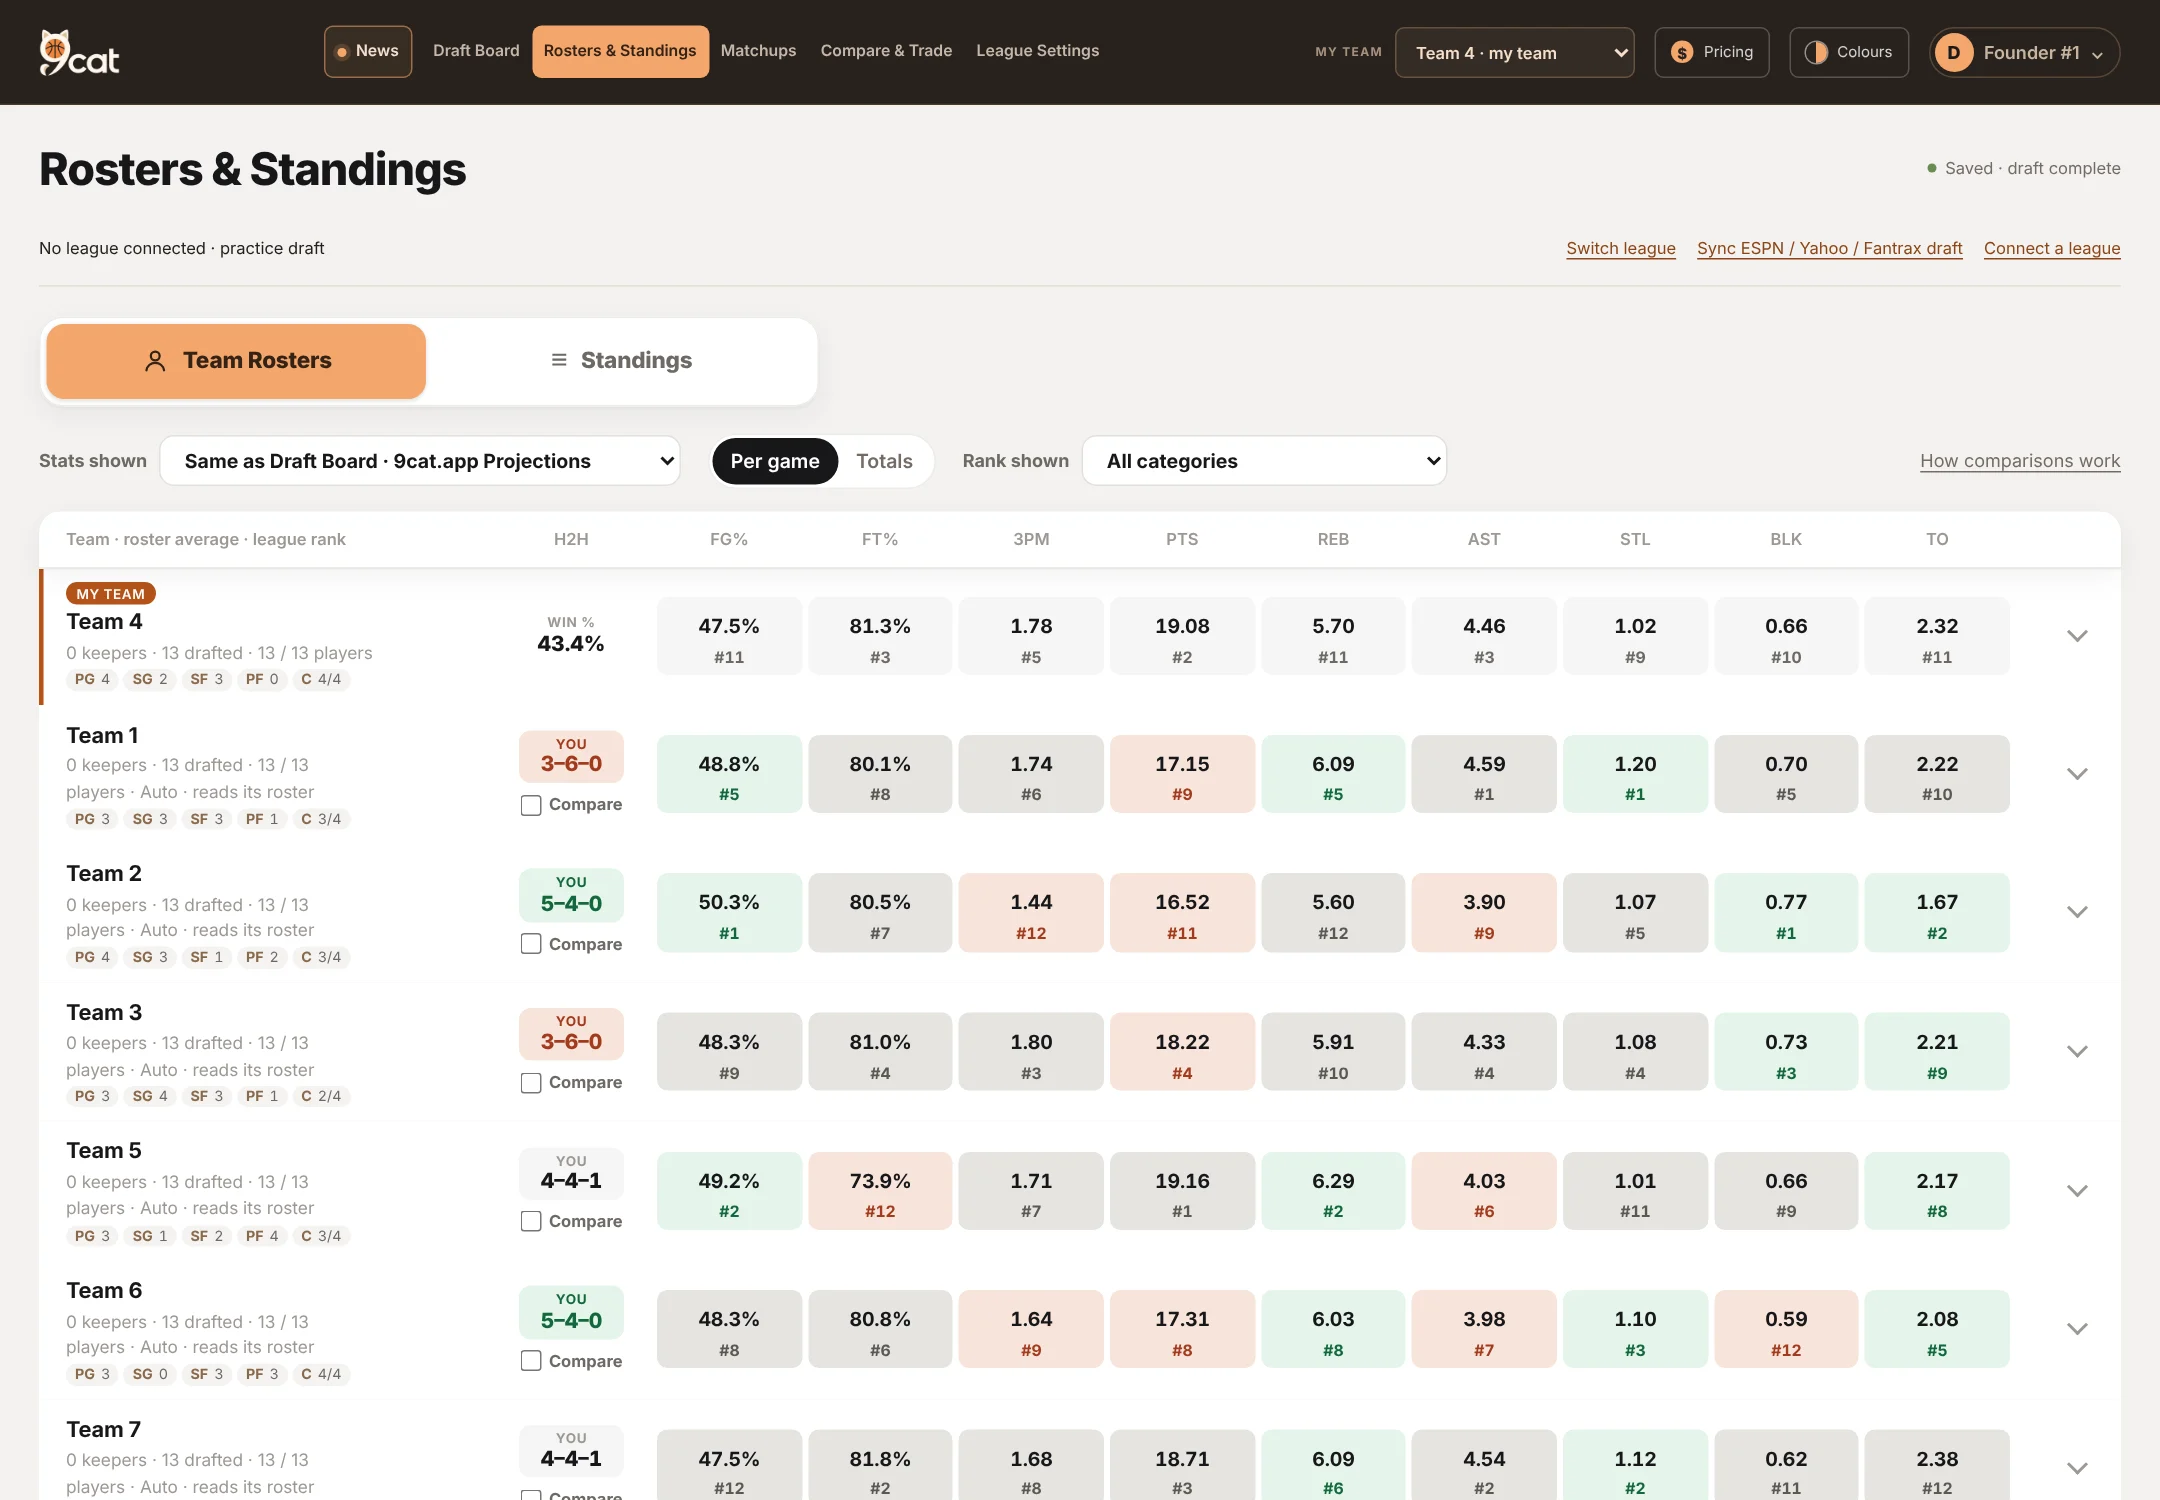
Task: Tick Compare checkbox for Team 1
Action: [531, 805]
